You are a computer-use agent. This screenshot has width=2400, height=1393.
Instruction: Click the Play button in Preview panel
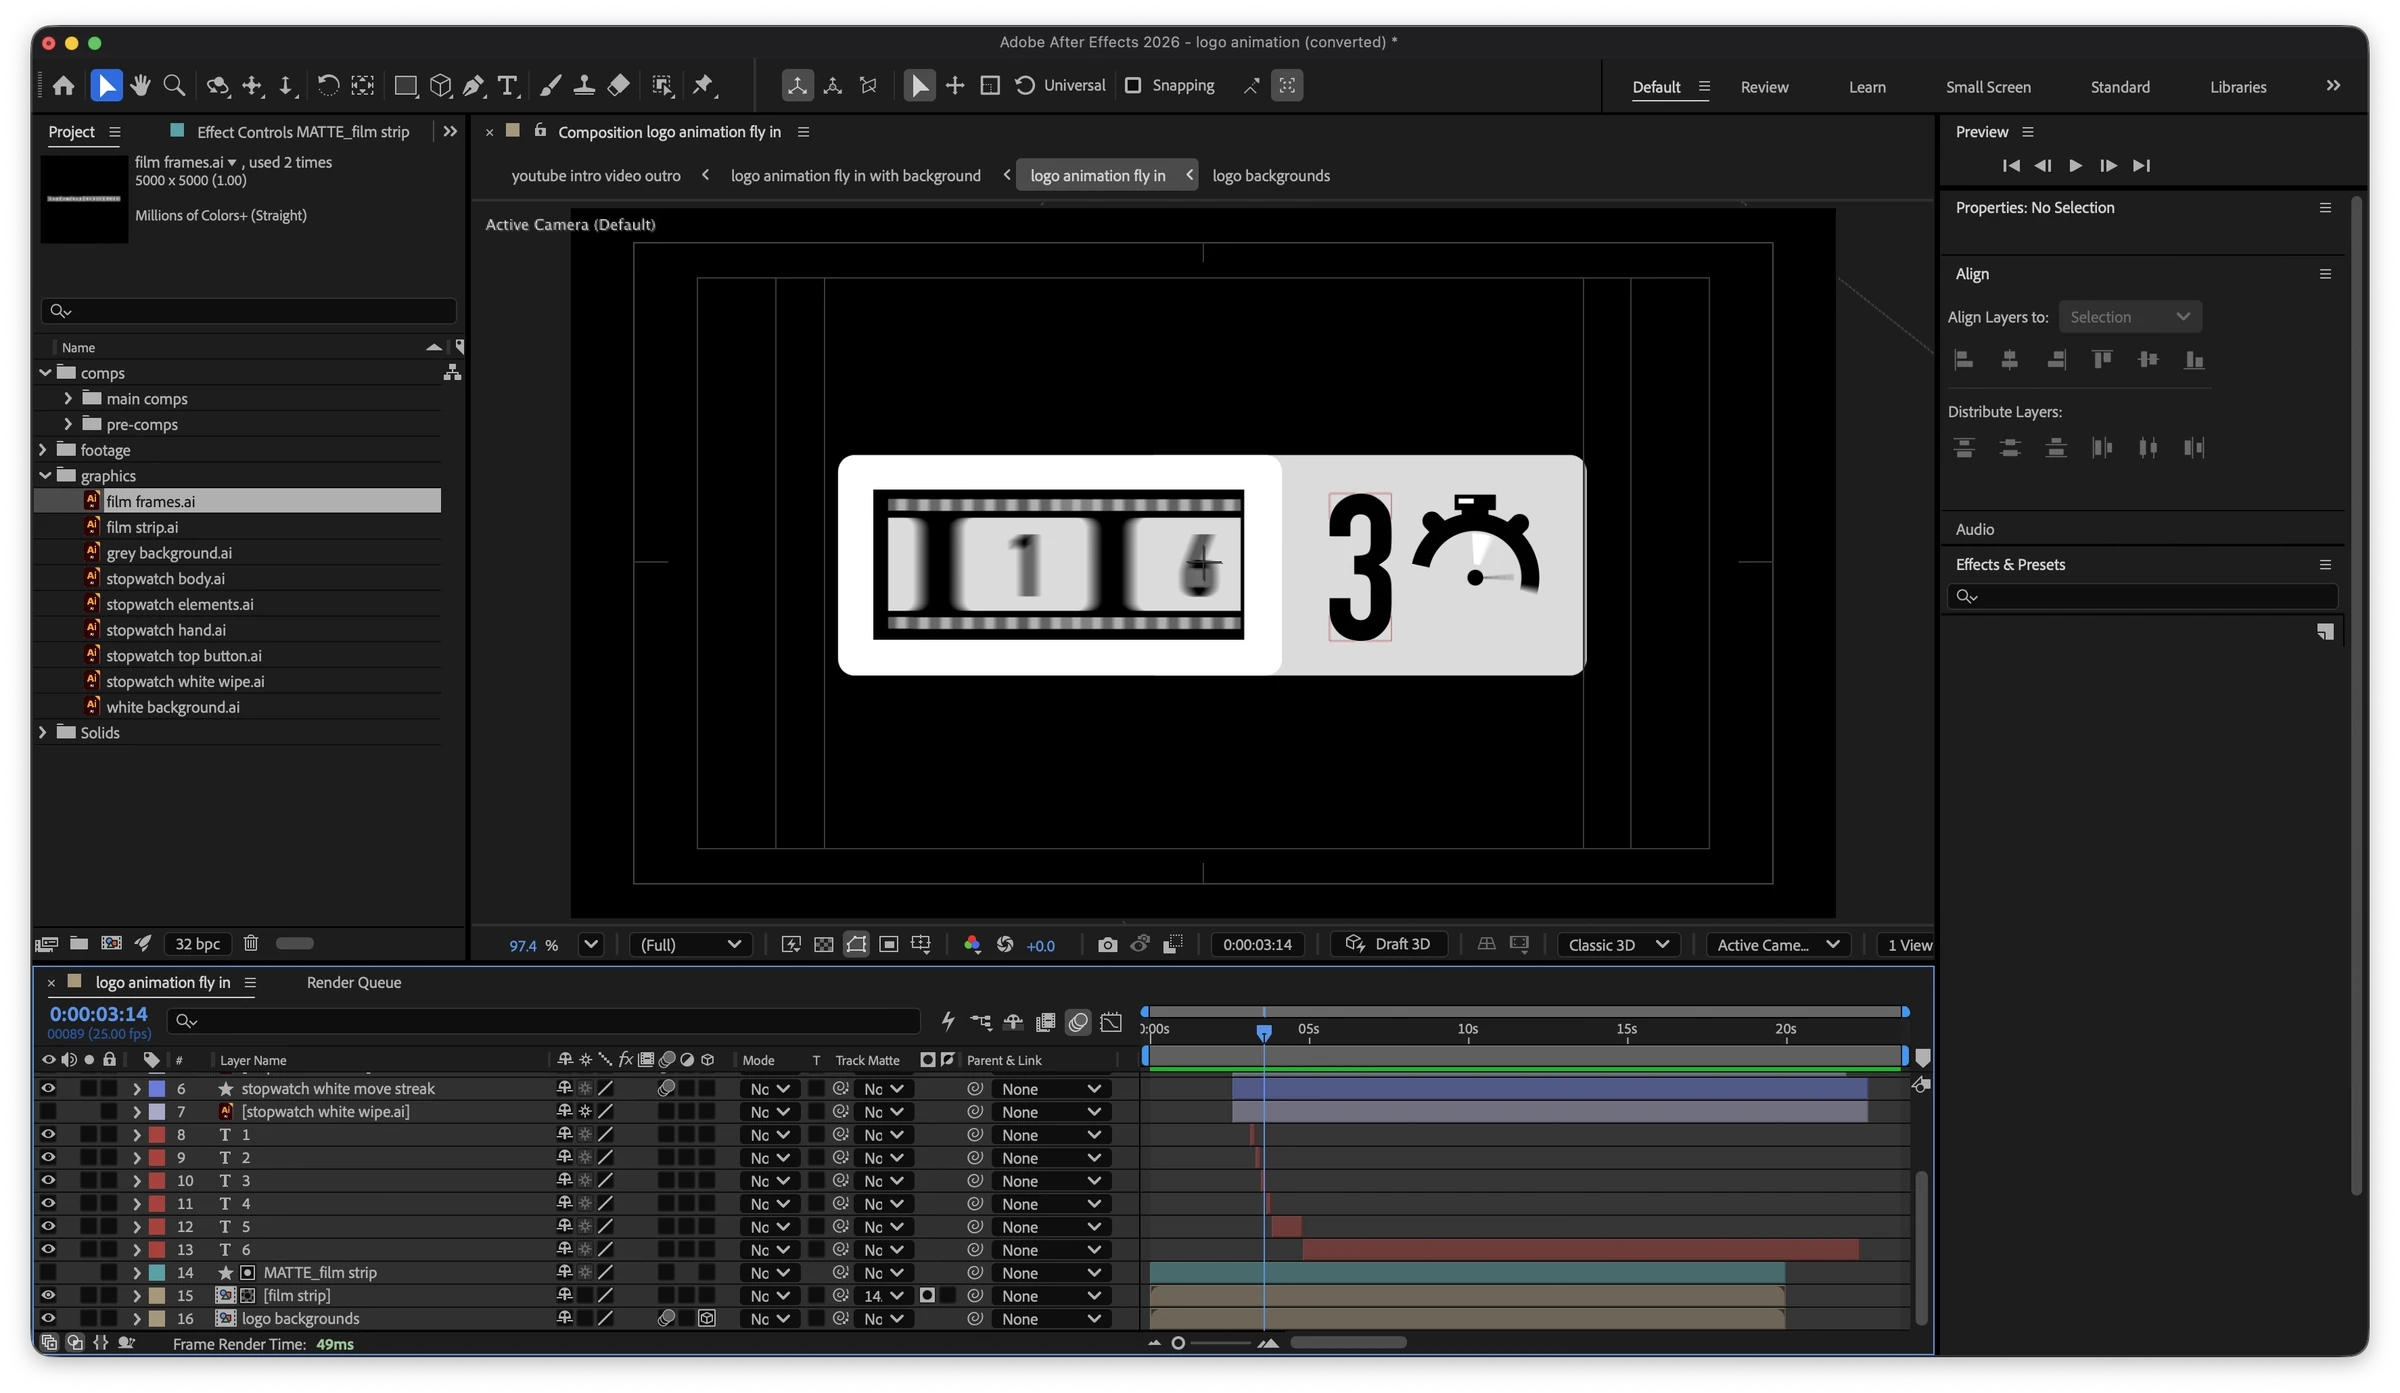point(2075,166)
